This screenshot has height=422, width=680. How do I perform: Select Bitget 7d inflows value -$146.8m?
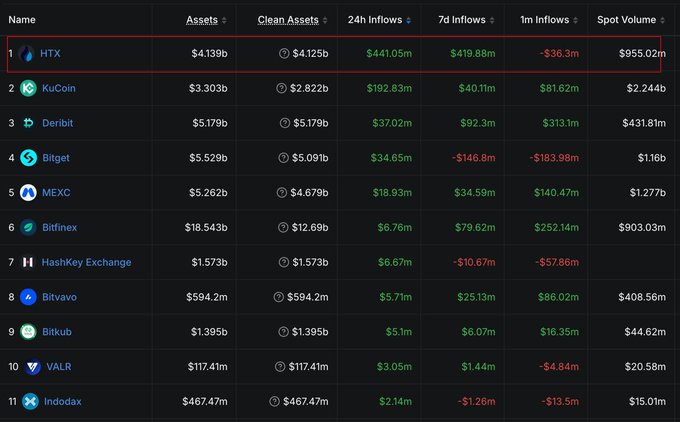(474, 158)
